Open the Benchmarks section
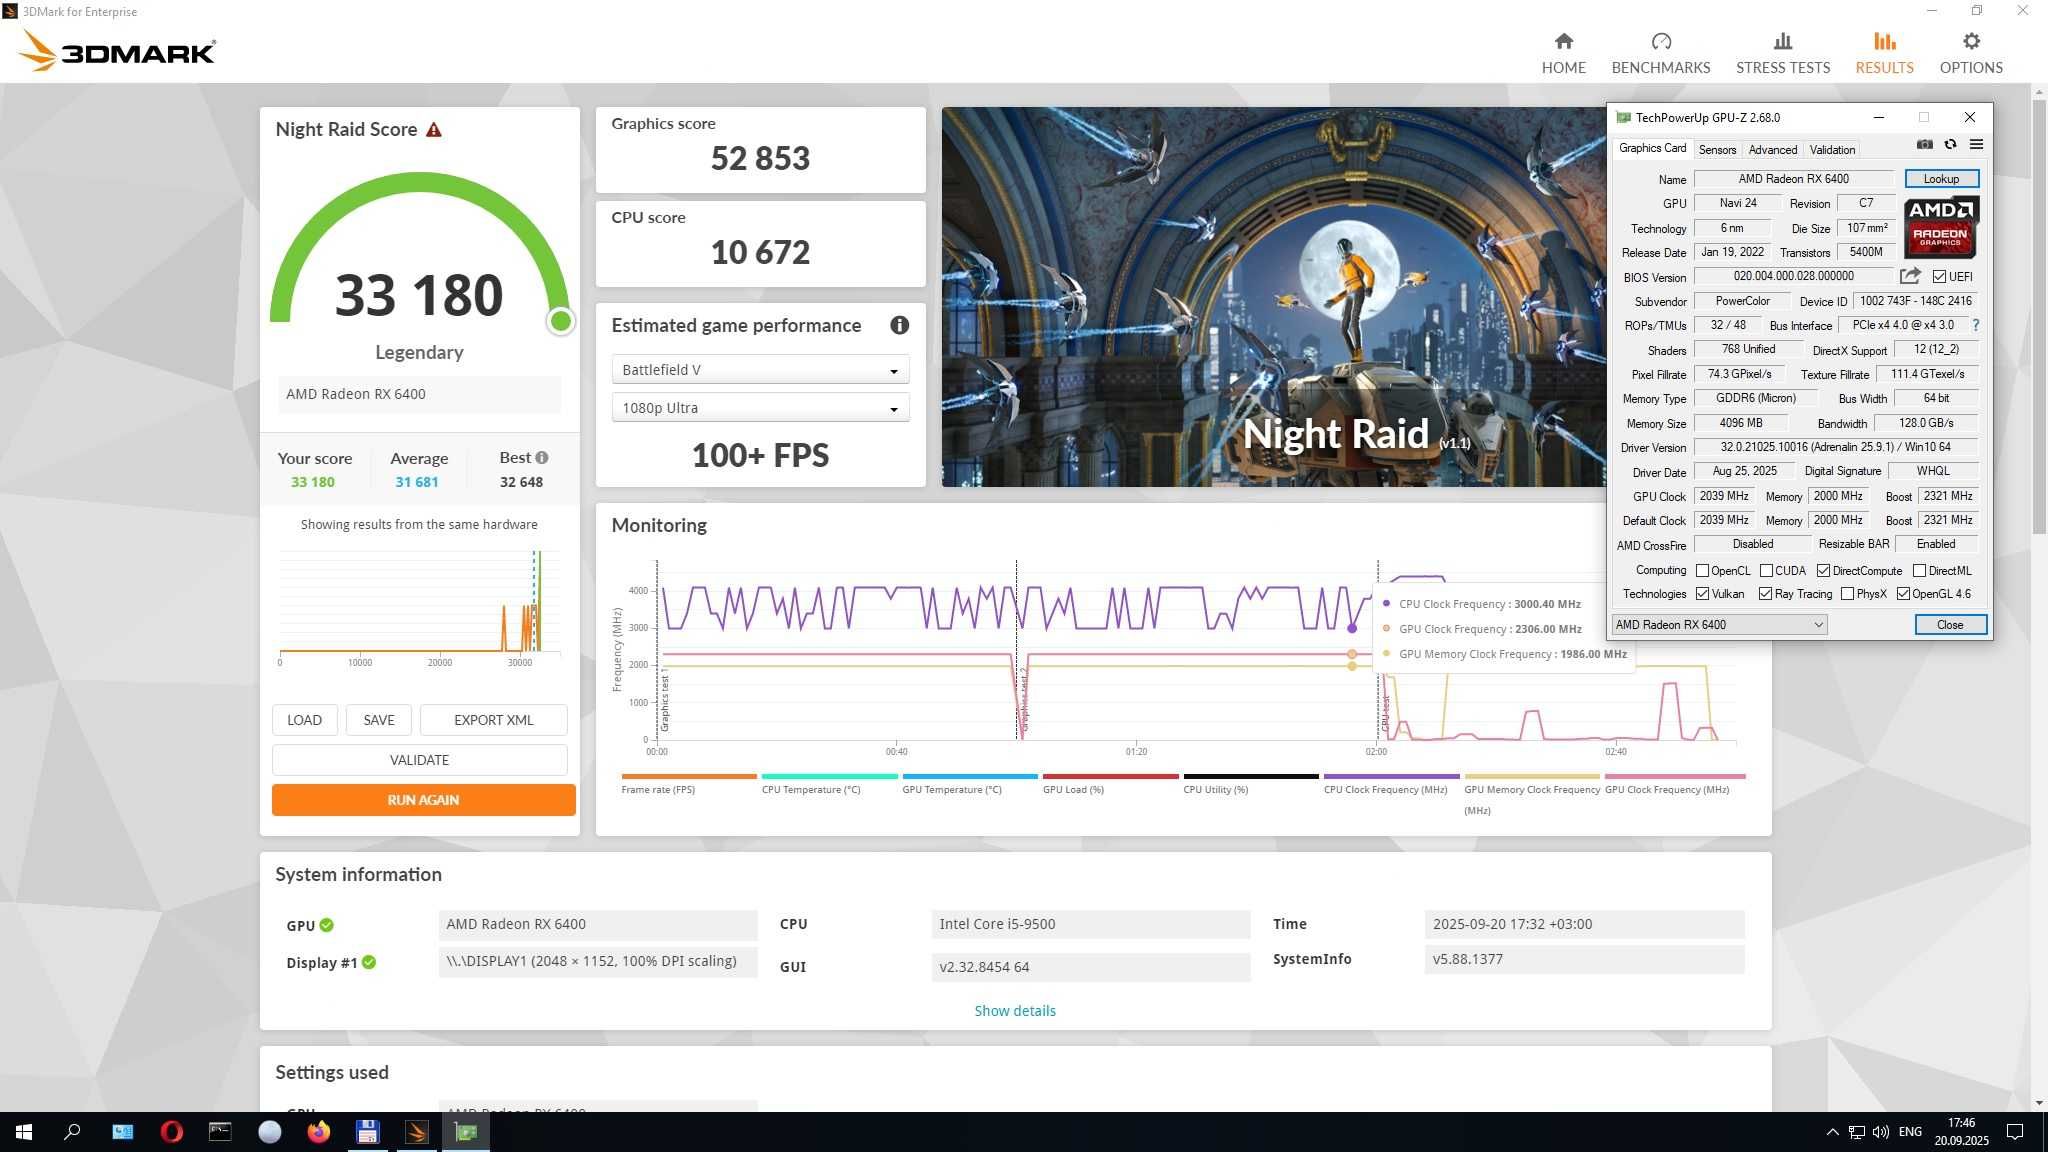 pos(1660,53)
